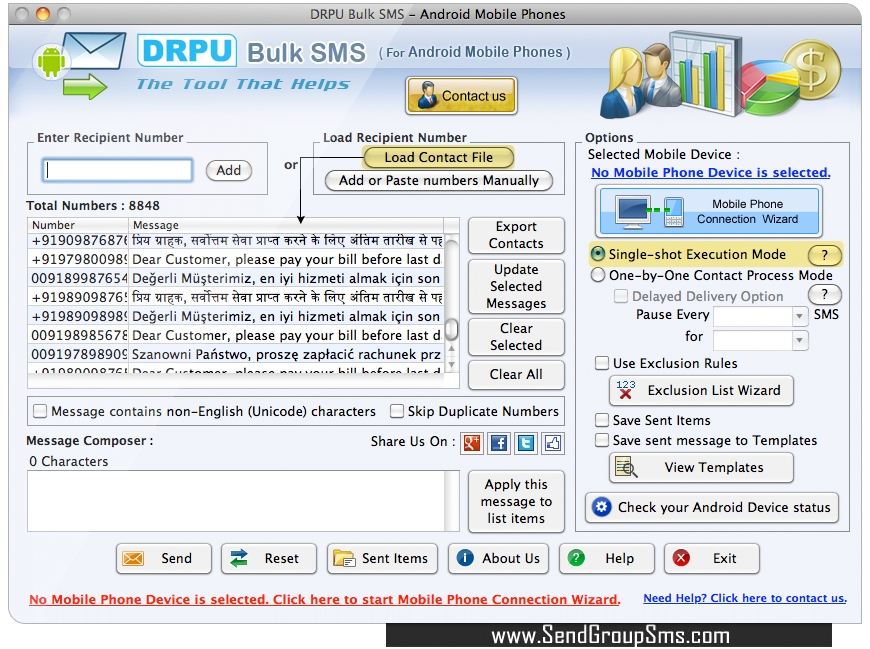Screen dimensions: 870x649
Task: Click Export Contacts button
Action: click(516, 235)
